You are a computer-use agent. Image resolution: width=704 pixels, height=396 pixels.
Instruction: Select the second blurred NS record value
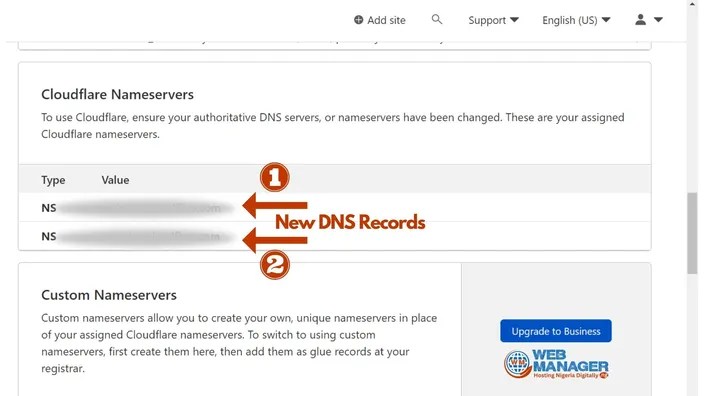point(146,236)
